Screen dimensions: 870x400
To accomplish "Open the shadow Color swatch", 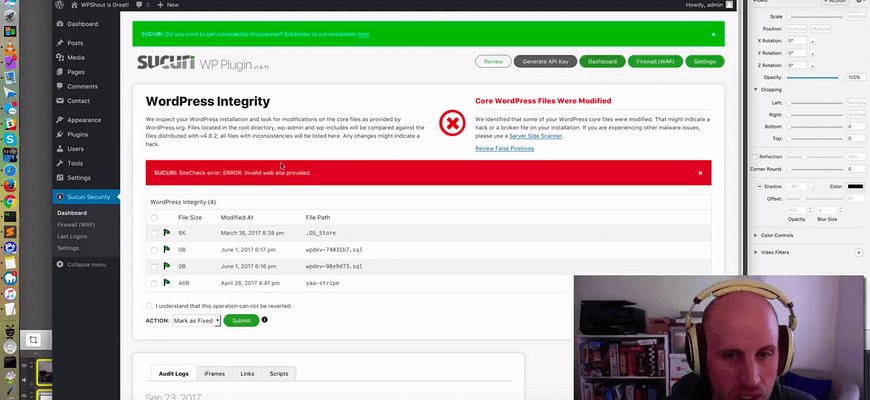I will pos(856,186).
